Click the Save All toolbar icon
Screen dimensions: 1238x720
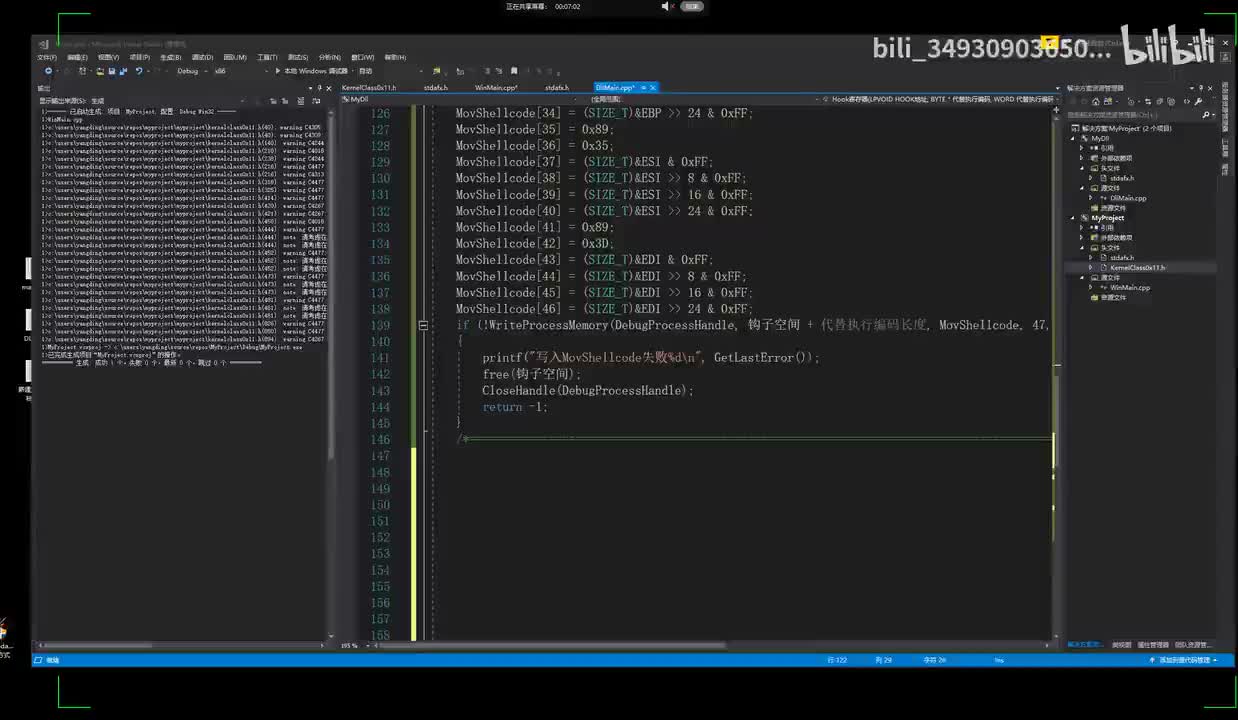tap(124, 71)
